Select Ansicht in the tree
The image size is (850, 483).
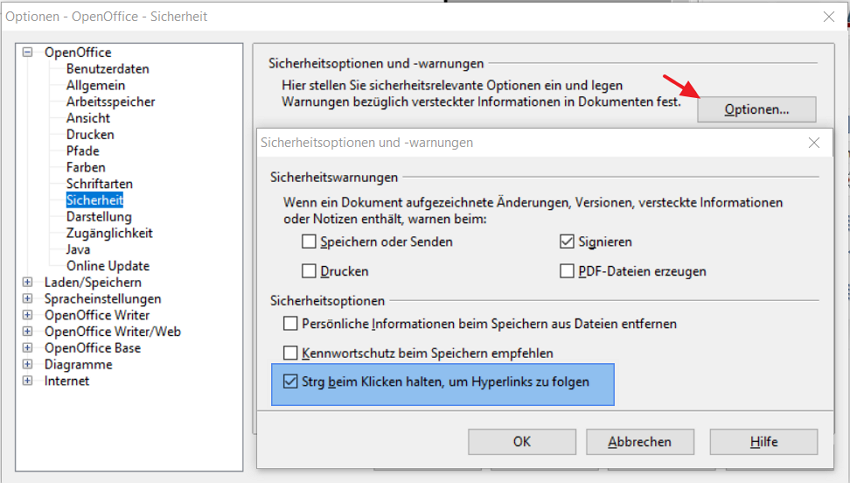88,118
